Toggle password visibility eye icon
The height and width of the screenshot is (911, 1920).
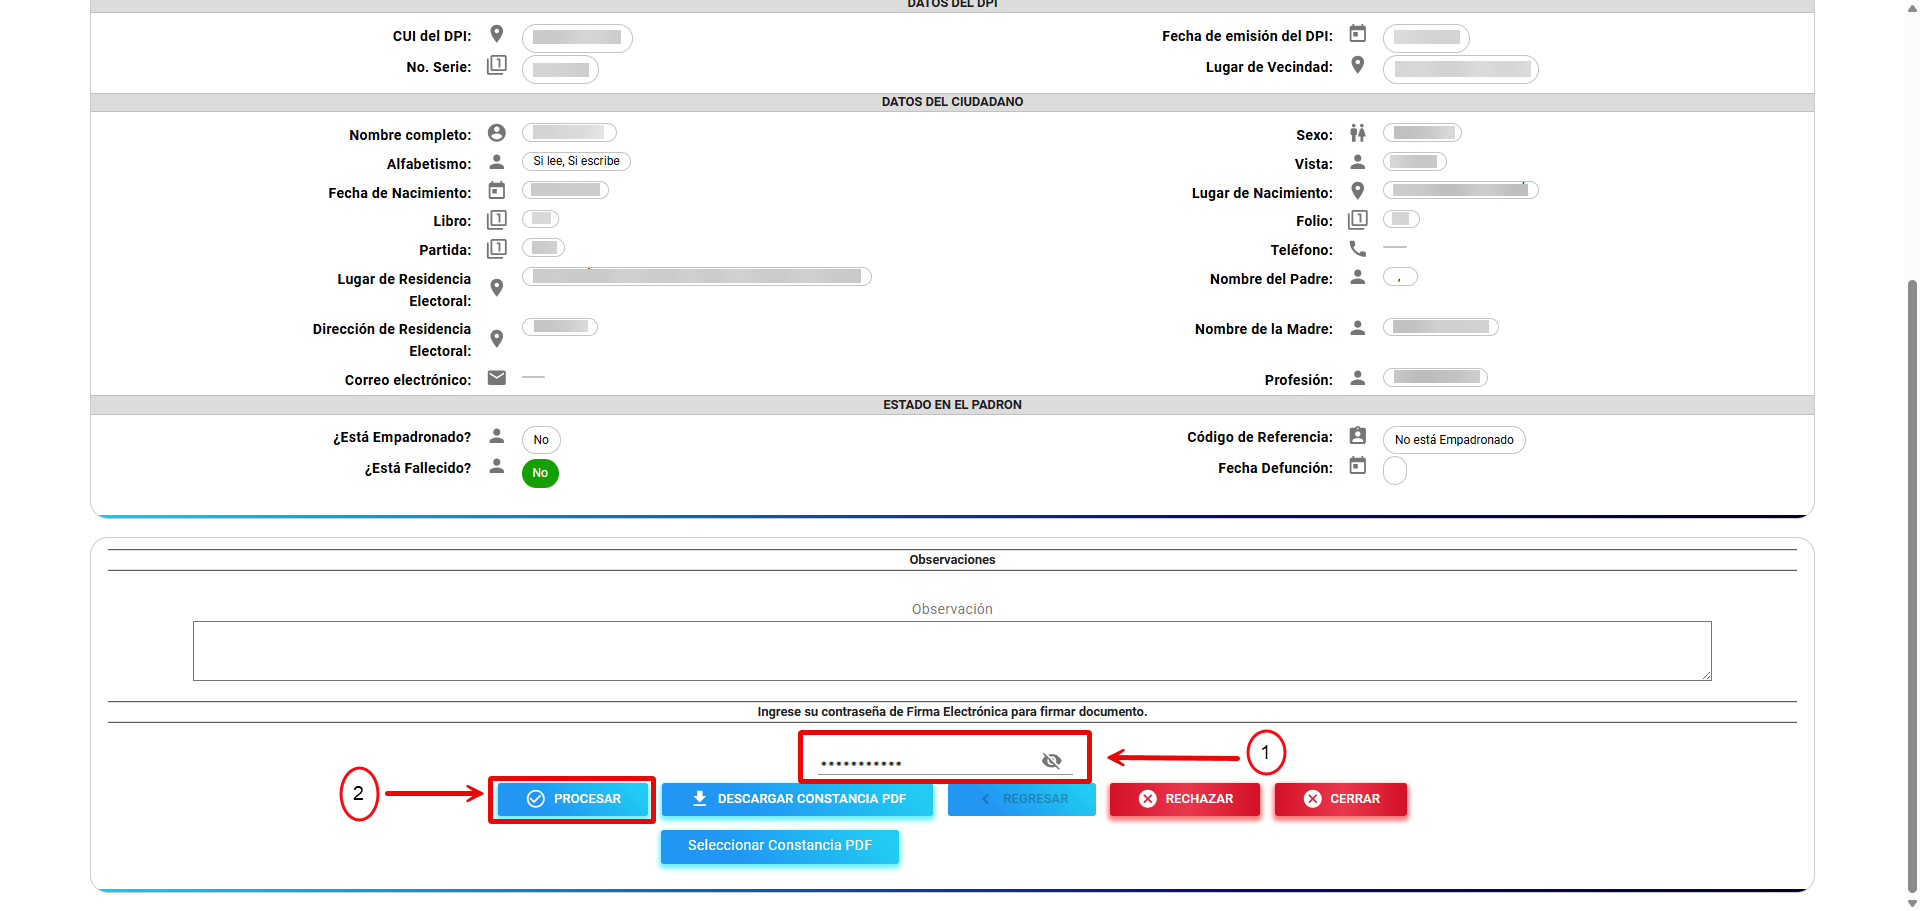1051,761
